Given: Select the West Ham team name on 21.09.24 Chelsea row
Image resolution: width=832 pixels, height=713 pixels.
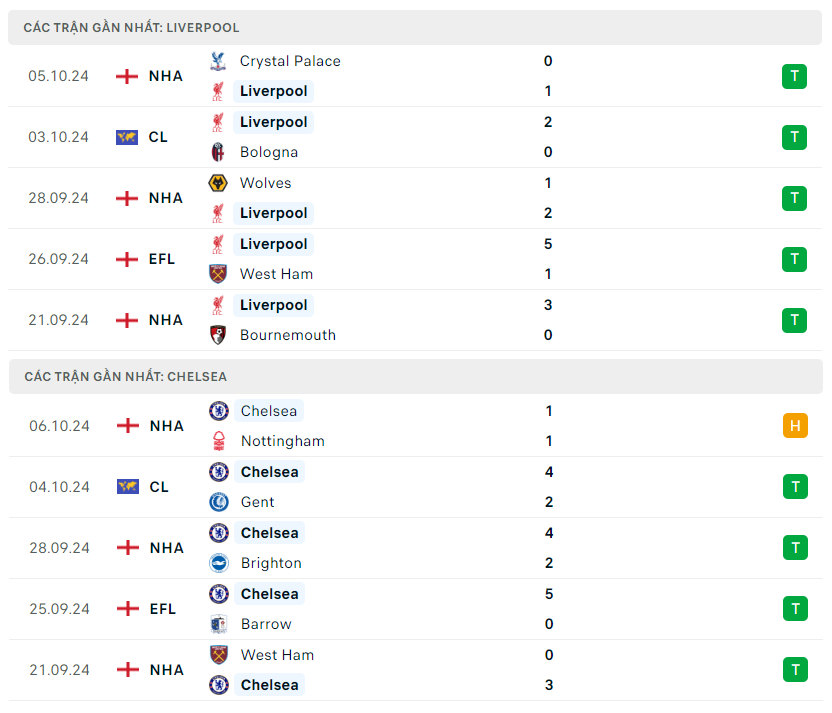Looking at the screenshot, I should (x=277, y=655).
